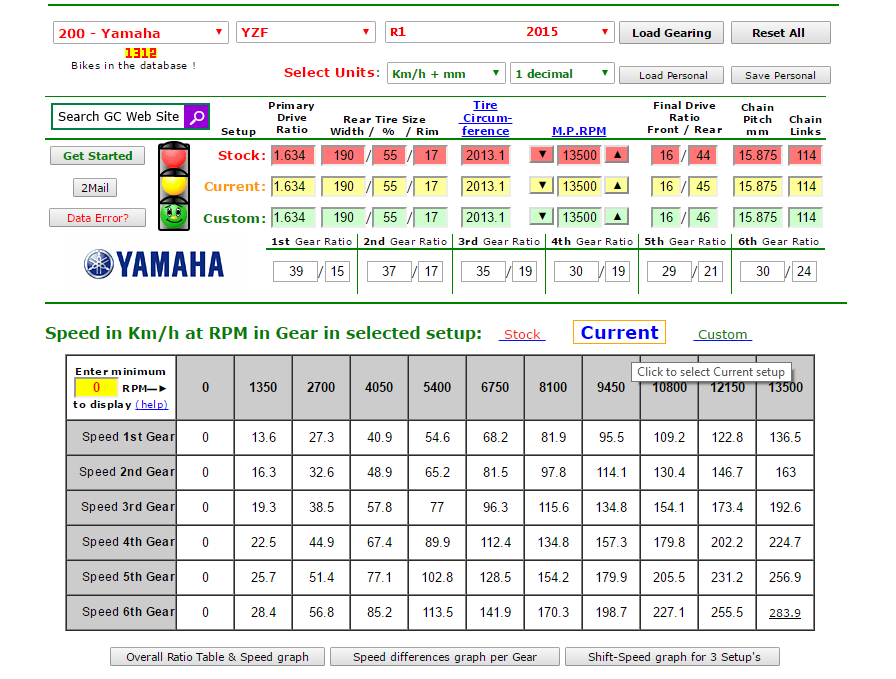
Task: Open the YZF model family dropdown
Action: [305, 33]
